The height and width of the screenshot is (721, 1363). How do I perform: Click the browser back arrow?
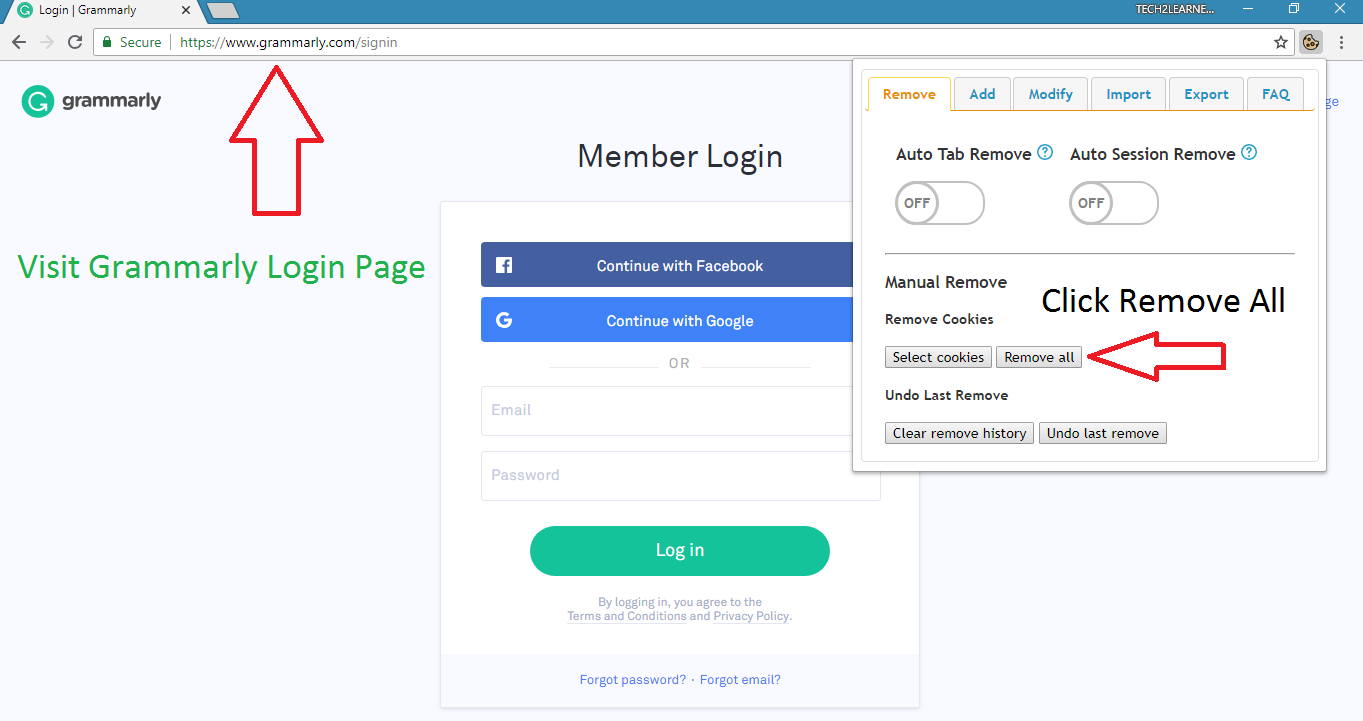pyautogui.click(x=18, y=42)
